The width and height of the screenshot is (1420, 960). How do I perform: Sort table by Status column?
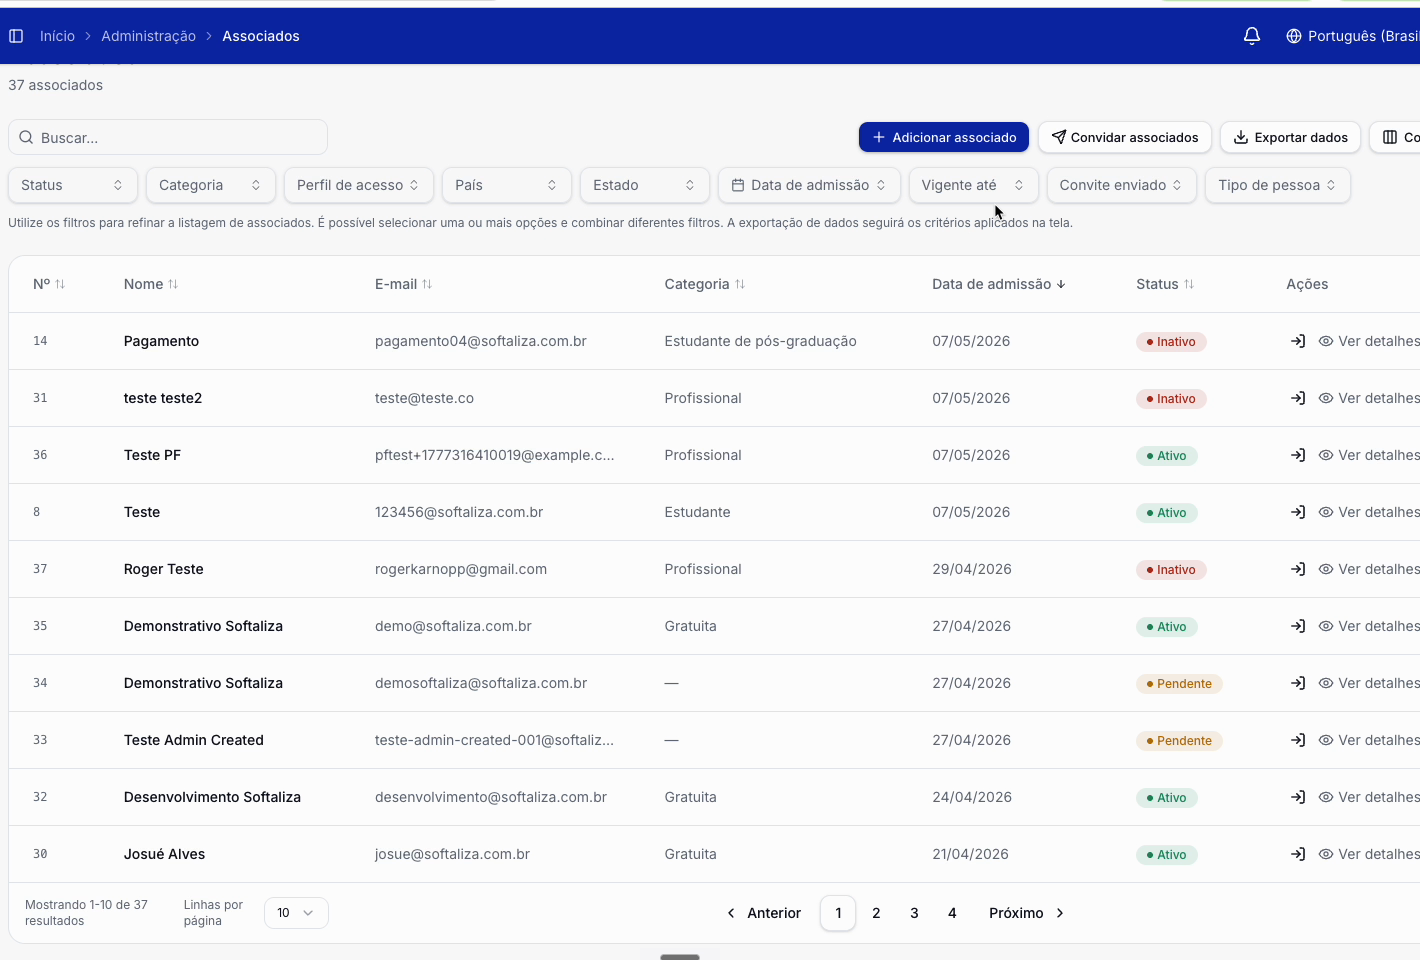1165,284
